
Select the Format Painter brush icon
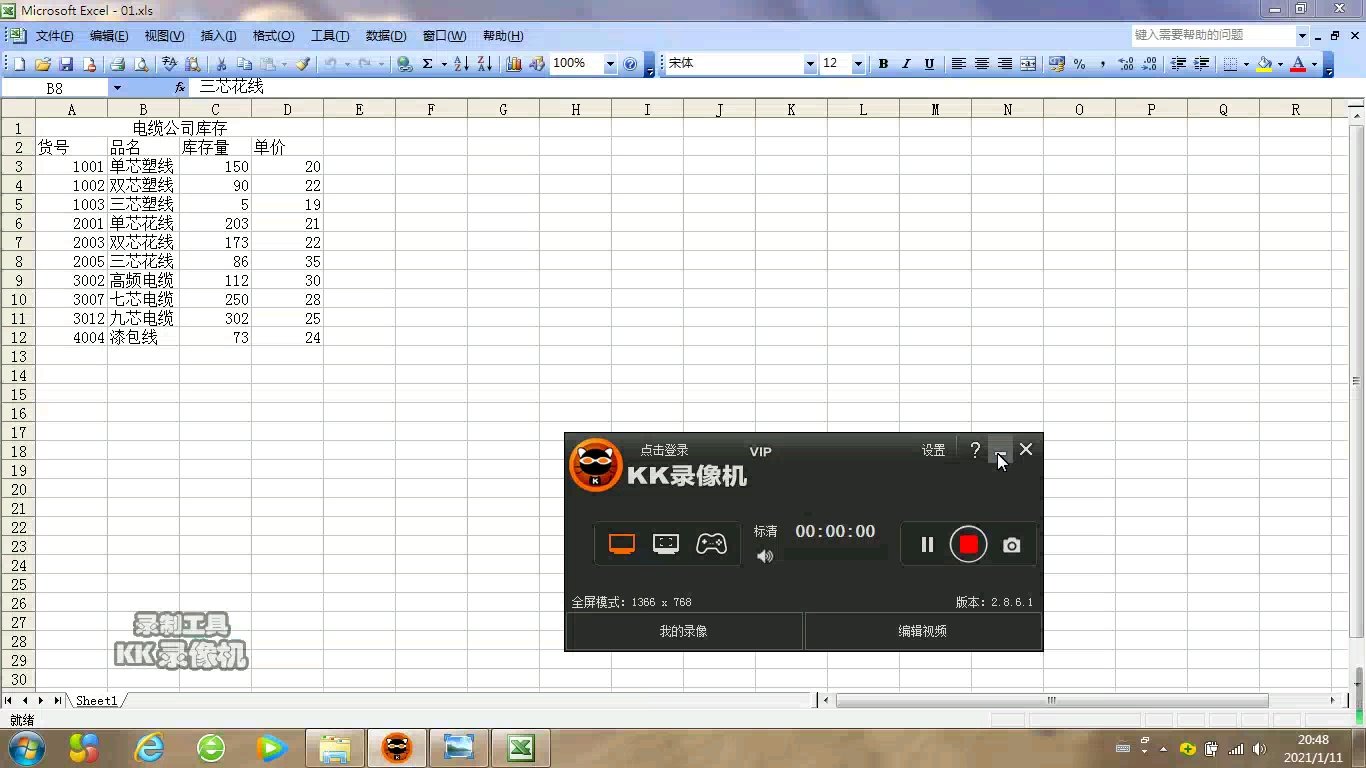coord(304,63)
